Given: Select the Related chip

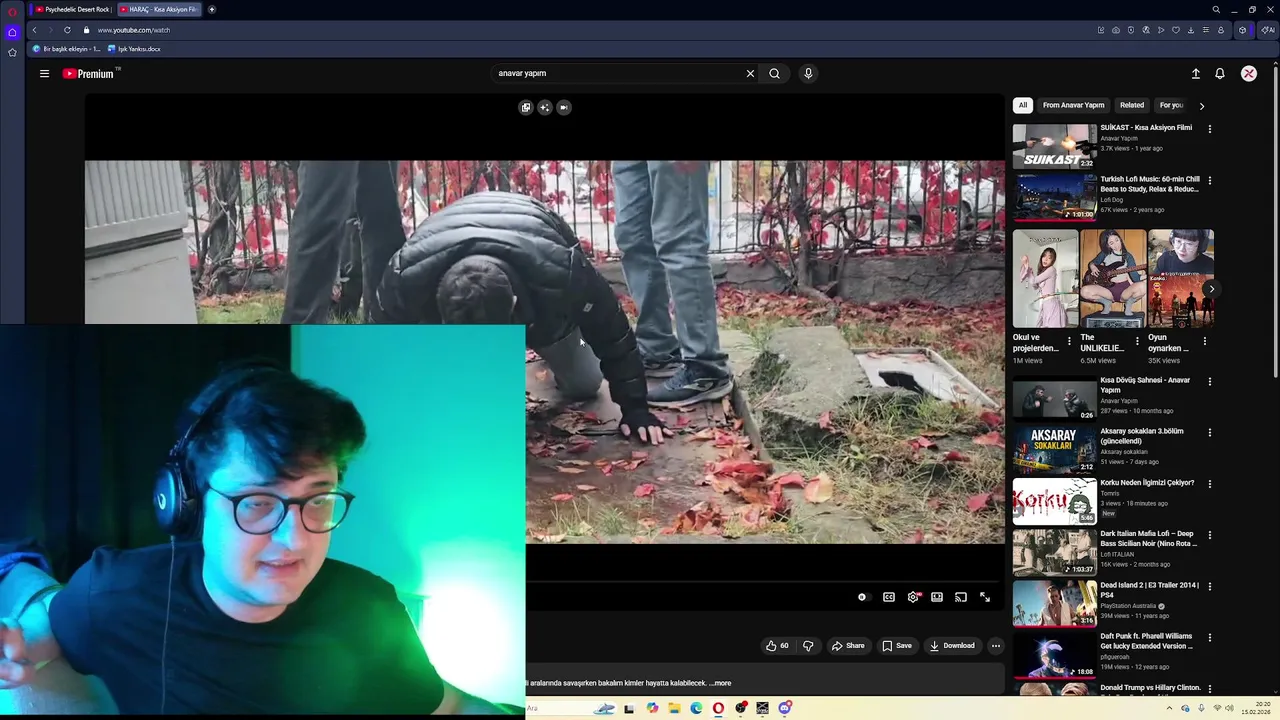Looking at the screenshot, I should (x=1132, y=105).
